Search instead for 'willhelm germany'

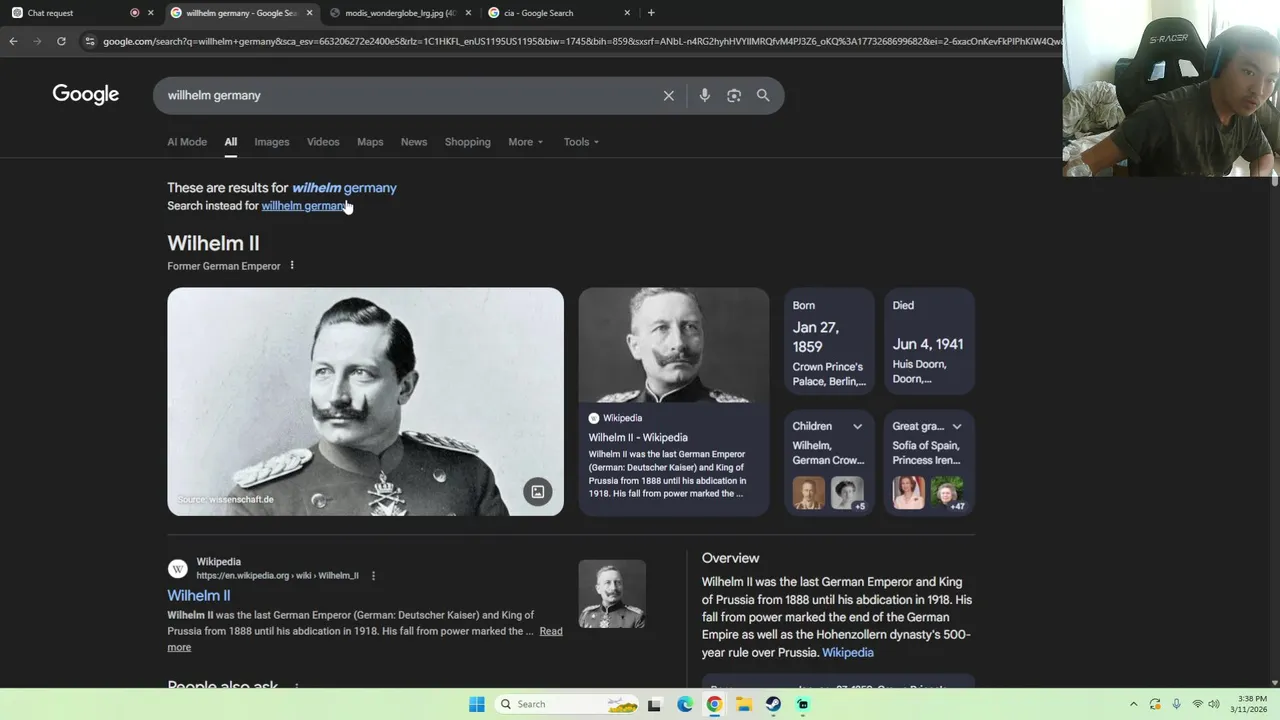[x=305, y=206]
